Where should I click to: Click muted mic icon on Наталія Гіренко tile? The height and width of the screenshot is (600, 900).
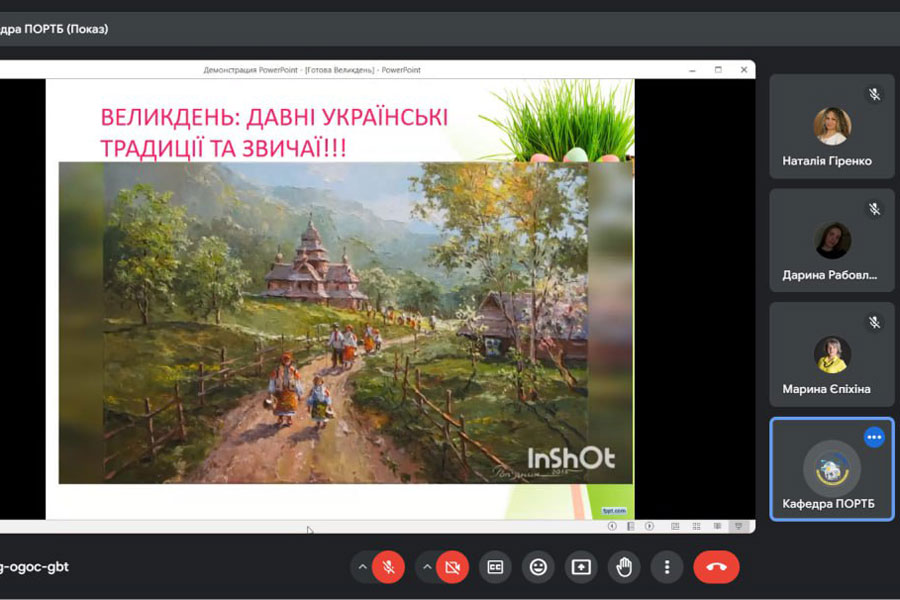pos(874,94)
